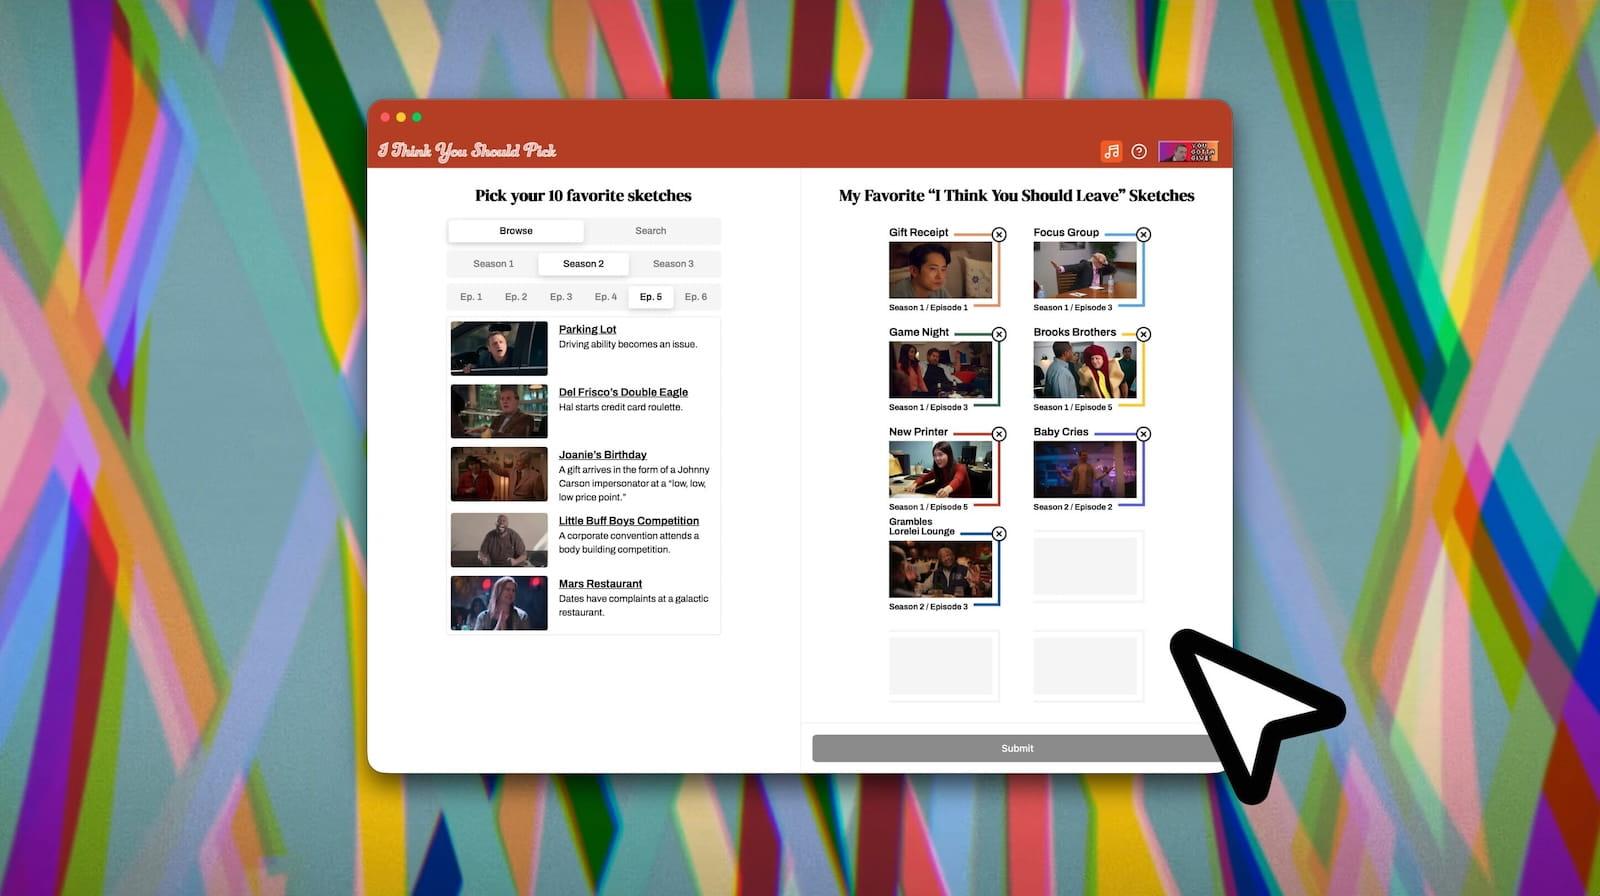The width and height of the screenshot is (1600, 896).
Task: Click Little Buff Boys Competition thumbnail
Action: (x=499, y=540)
